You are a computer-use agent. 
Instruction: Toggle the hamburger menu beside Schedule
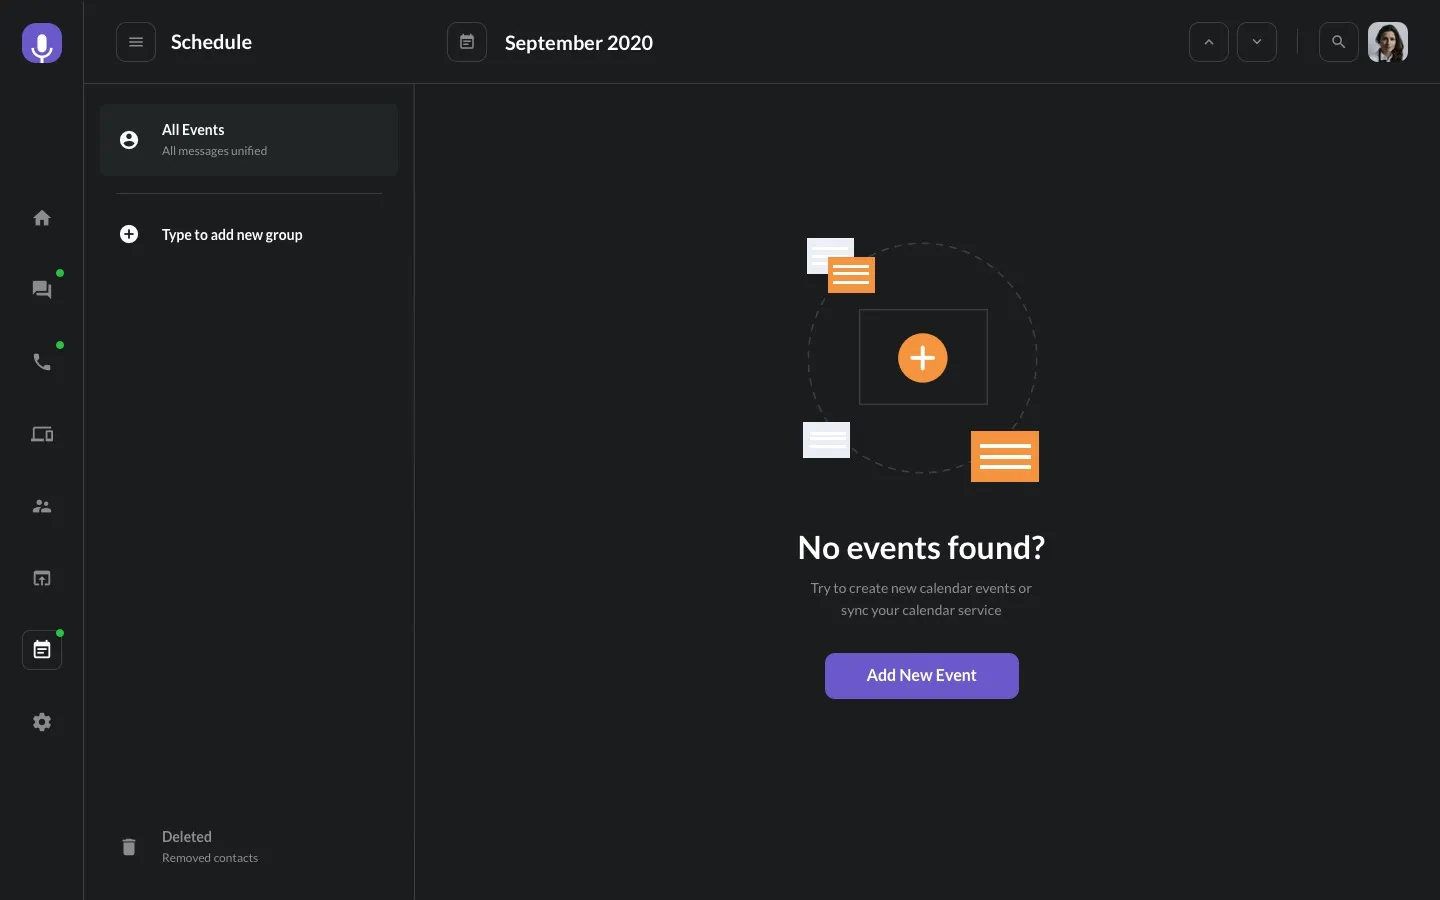(x=136, y=42)
